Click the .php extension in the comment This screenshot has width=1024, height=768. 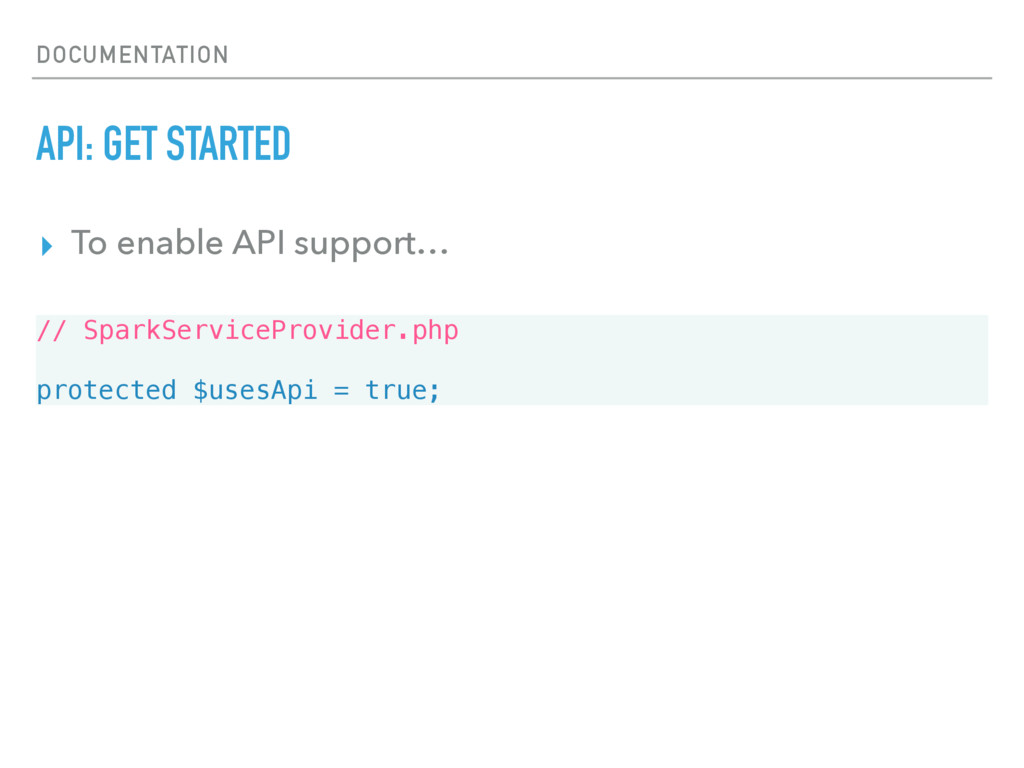428,332
